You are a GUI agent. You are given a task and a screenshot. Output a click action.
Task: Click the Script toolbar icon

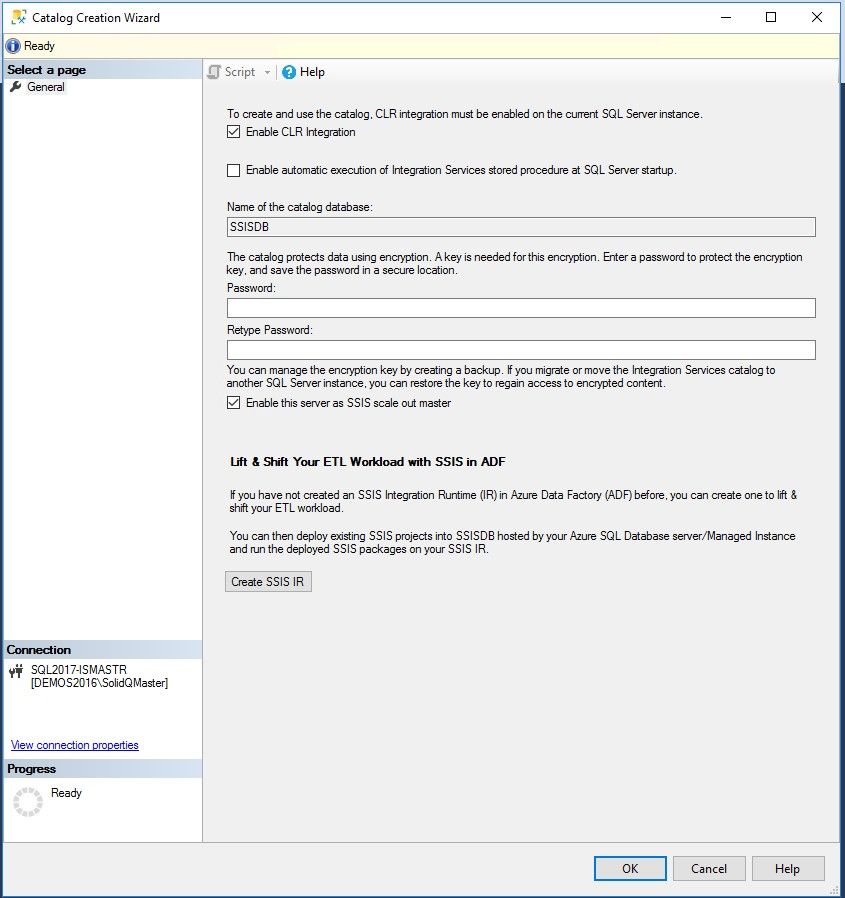pyautogui.click(x=214, y=72)
